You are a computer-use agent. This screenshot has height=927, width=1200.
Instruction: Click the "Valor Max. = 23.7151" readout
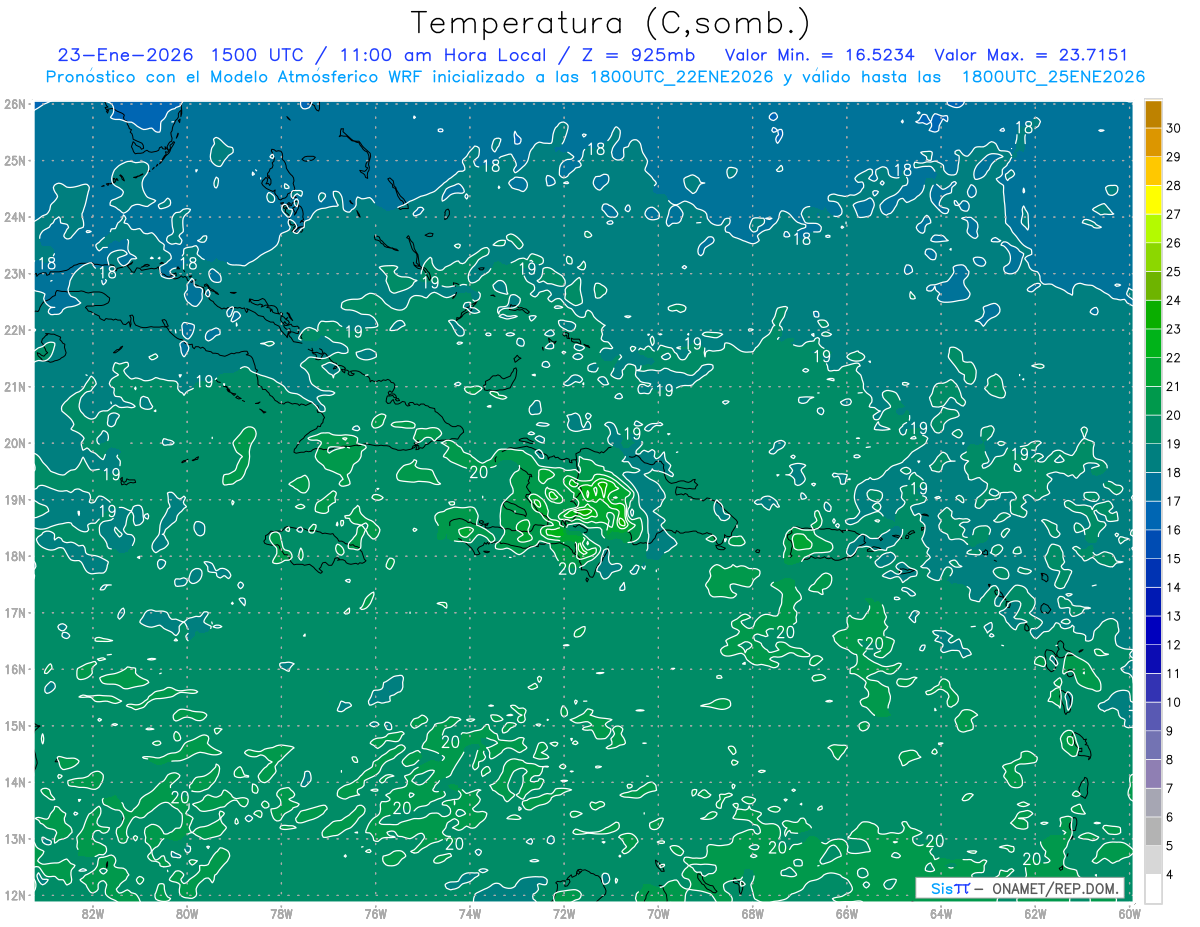coord(1031,55)
